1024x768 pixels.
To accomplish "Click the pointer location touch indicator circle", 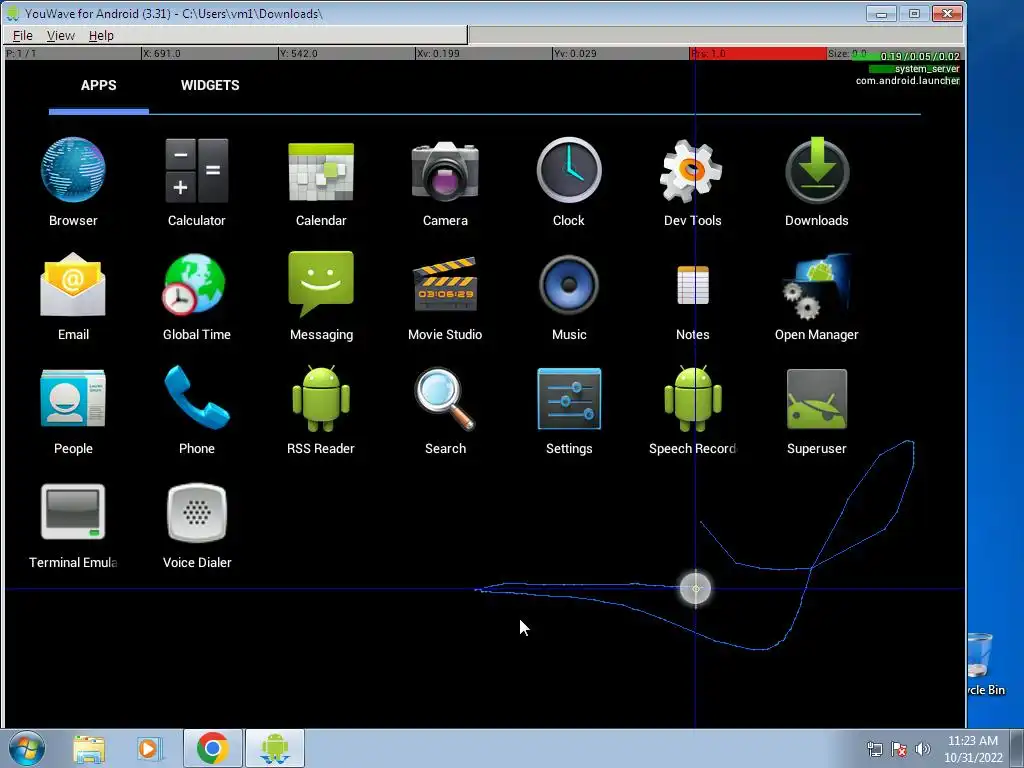I will (696, 588).
